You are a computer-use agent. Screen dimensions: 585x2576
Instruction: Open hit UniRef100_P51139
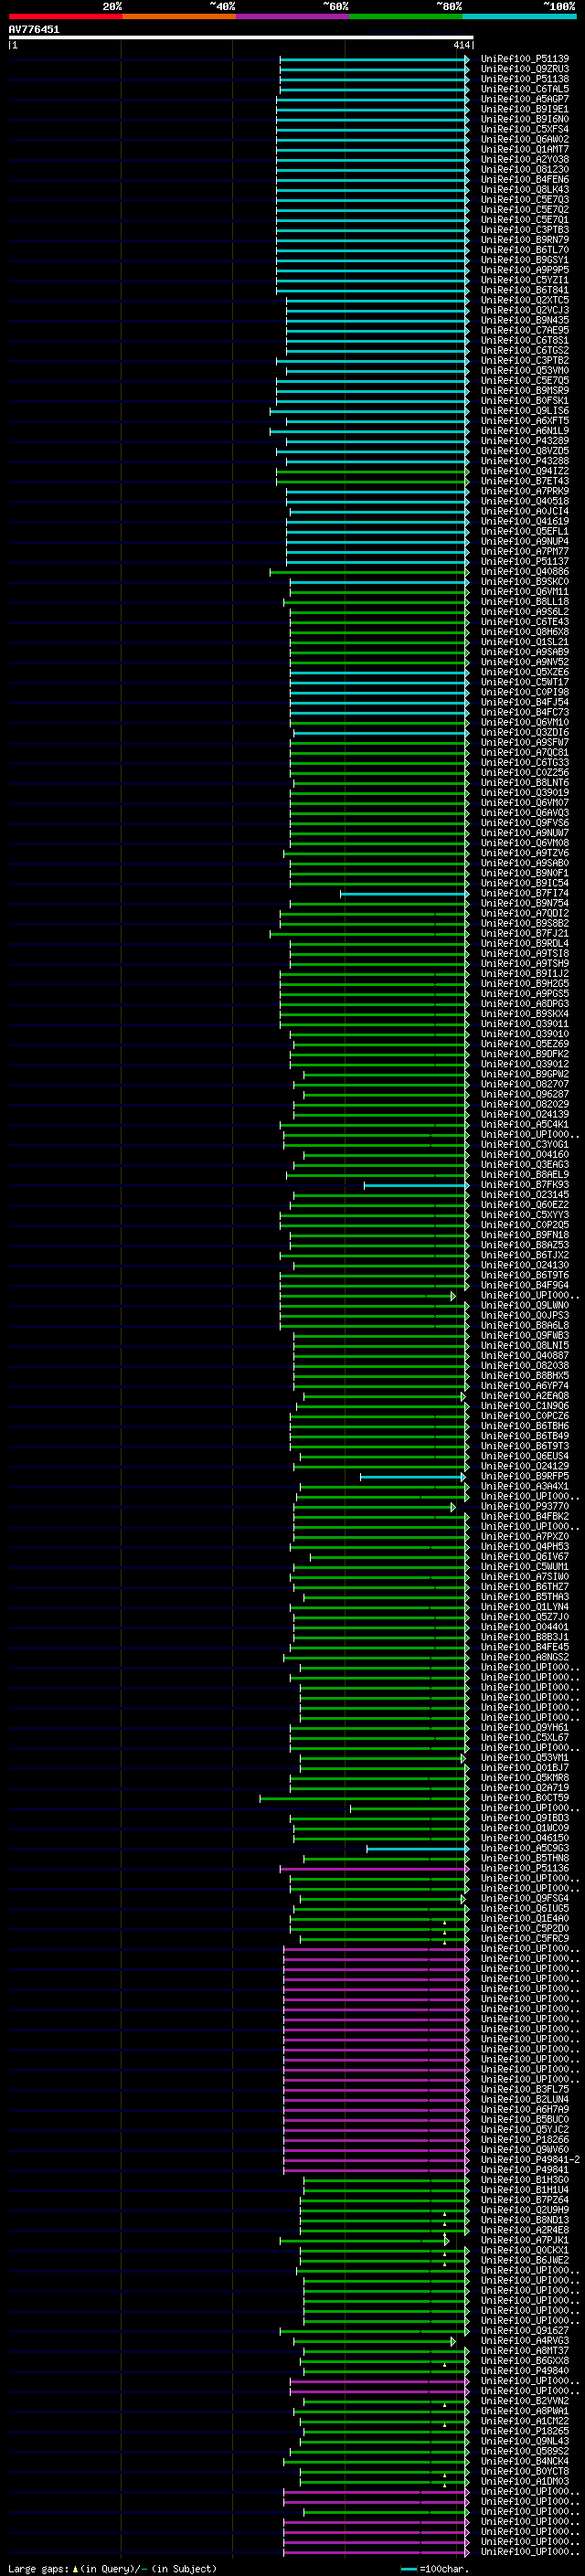525,59
